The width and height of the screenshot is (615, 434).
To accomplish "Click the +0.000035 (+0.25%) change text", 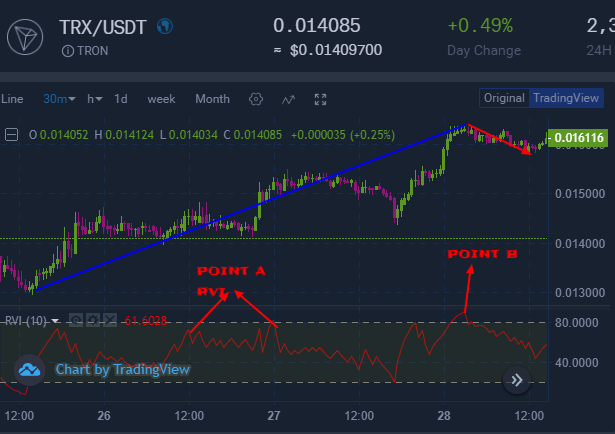I will point(343,135).
